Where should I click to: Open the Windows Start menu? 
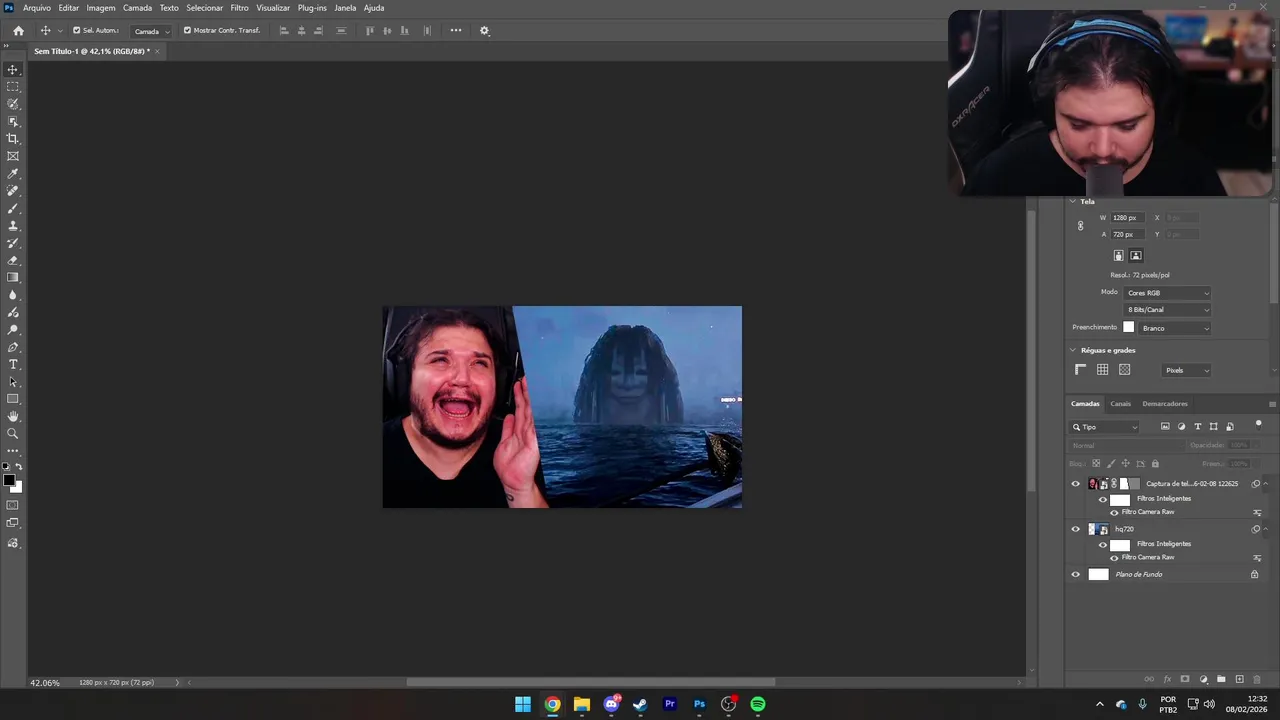[523, 704]
